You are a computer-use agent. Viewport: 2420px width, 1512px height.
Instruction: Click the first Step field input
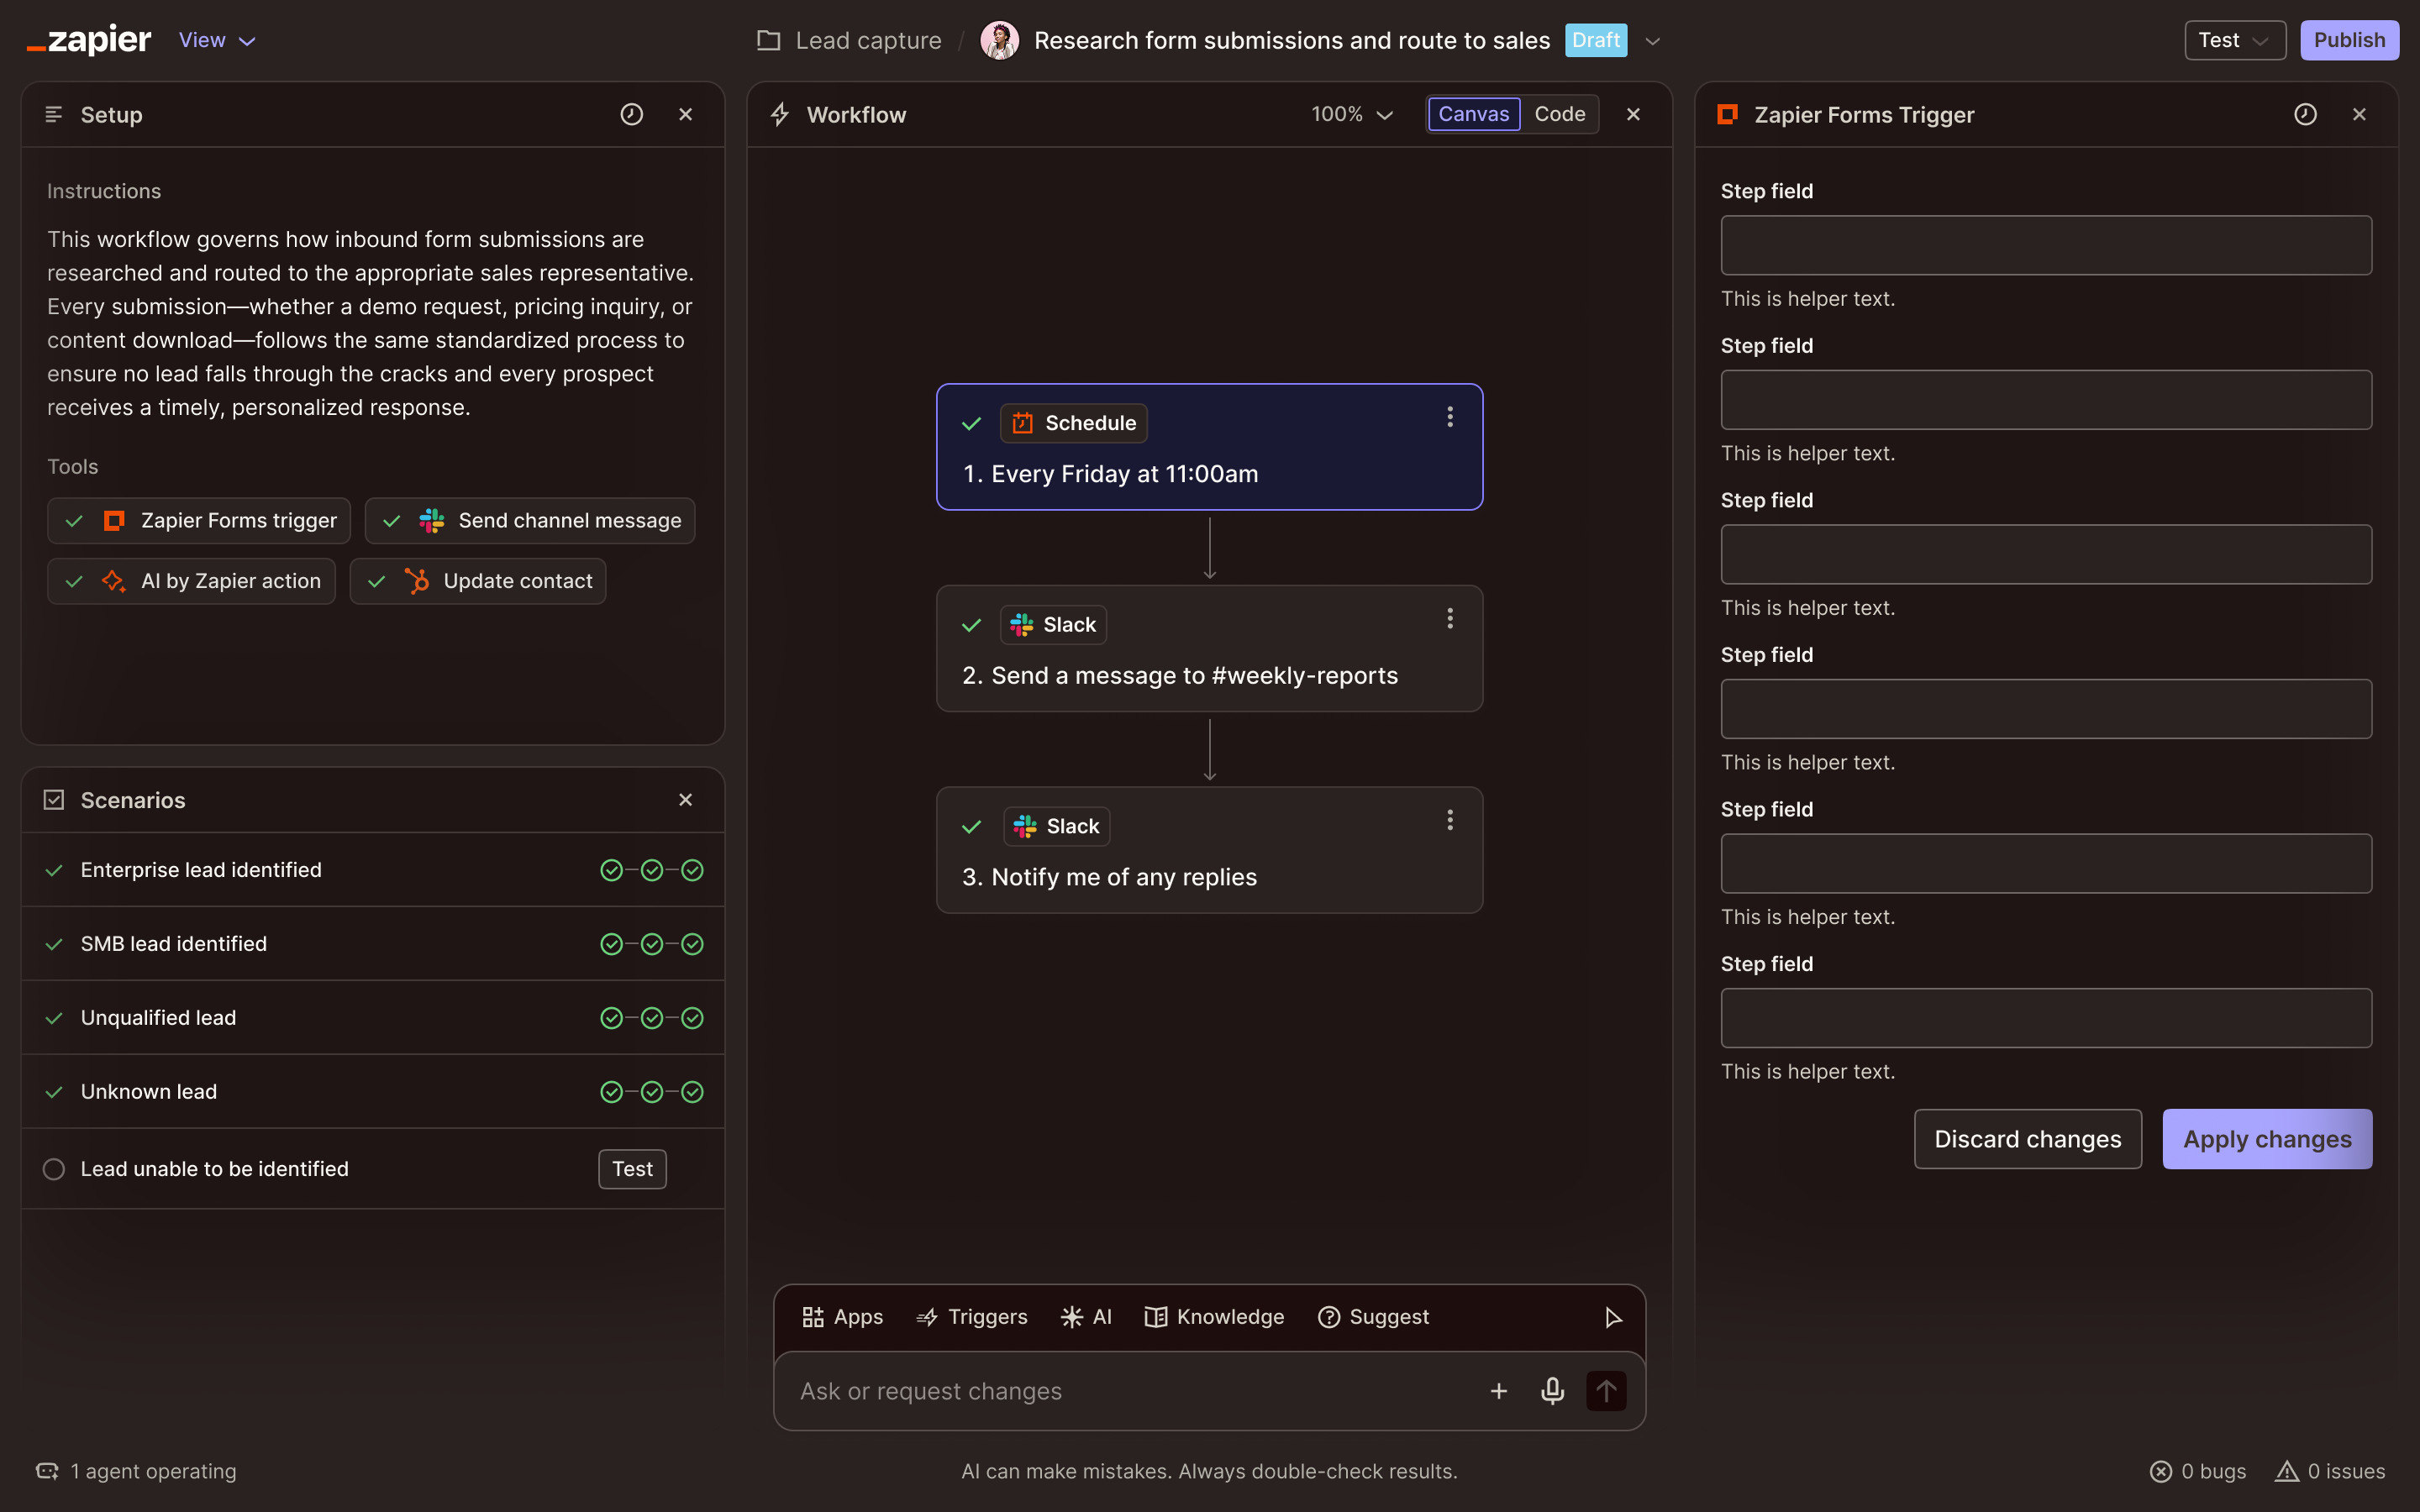pyautogui.click(x=2046, y=245)
